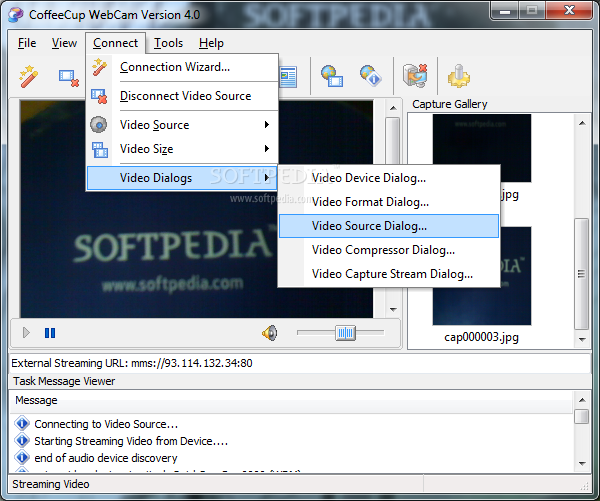600x501 pixels.
Task: Open Video Device Dialog...
Action: coord(389,178)
